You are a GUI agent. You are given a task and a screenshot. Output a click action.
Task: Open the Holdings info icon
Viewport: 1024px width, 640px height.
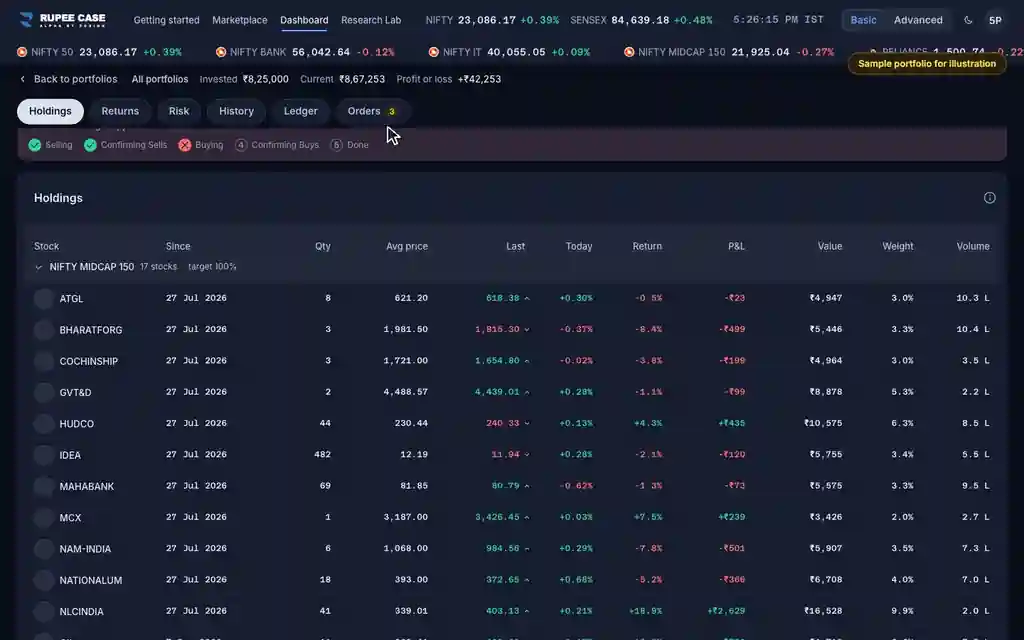pyautogui.click(x=989, y=198)
